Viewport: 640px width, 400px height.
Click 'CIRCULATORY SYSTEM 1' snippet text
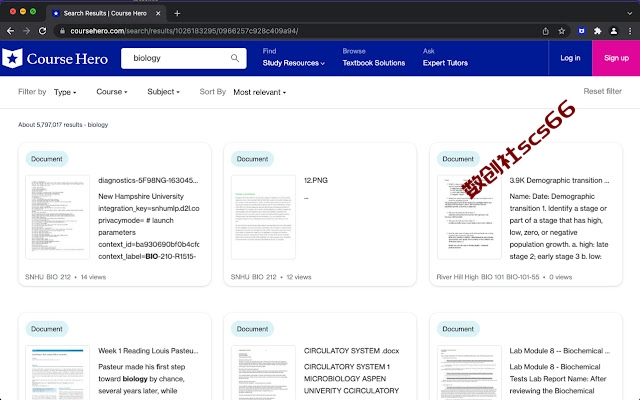[x=347, y=367]
